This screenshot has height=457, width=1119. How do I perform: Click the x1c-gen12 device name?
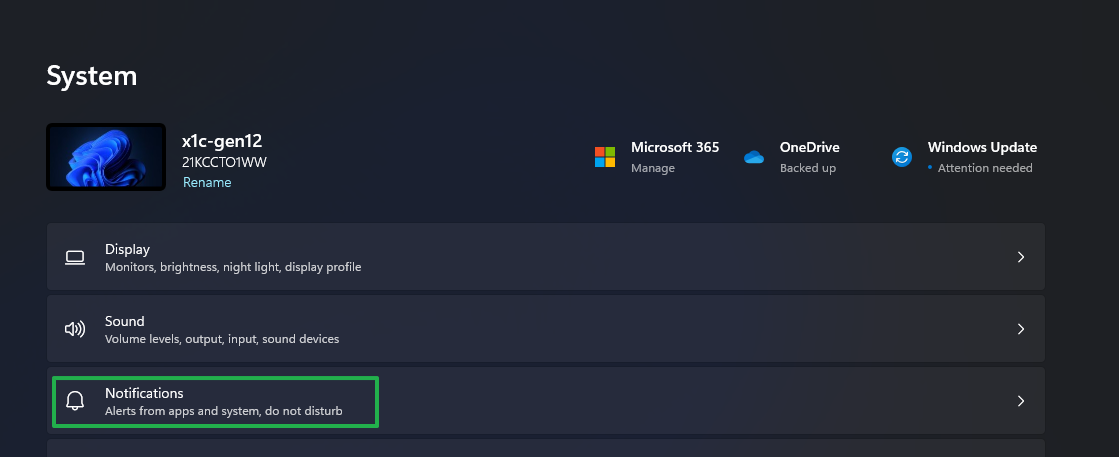(x=222, y=141)
